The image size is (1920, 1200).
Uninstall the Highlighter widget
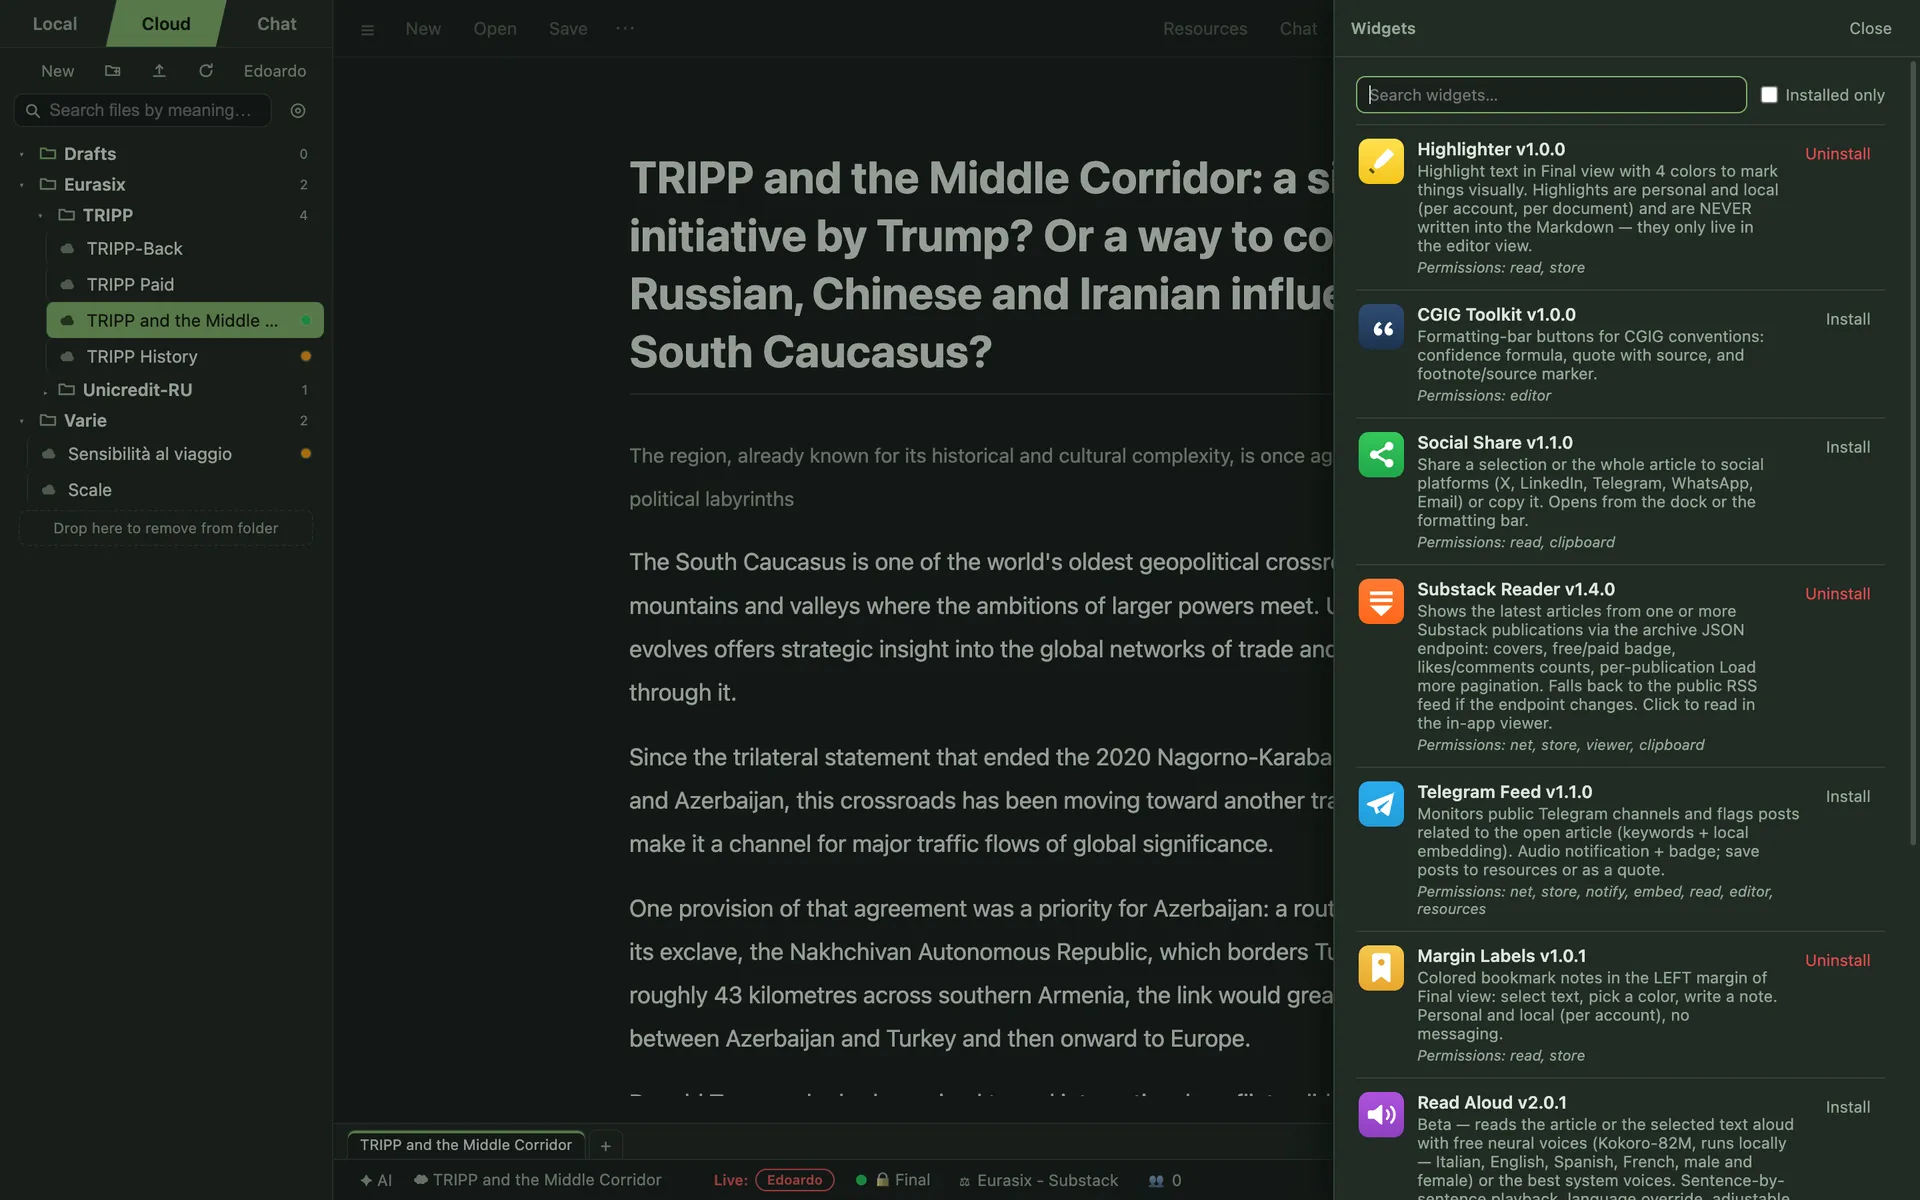tap(1837, 154)
